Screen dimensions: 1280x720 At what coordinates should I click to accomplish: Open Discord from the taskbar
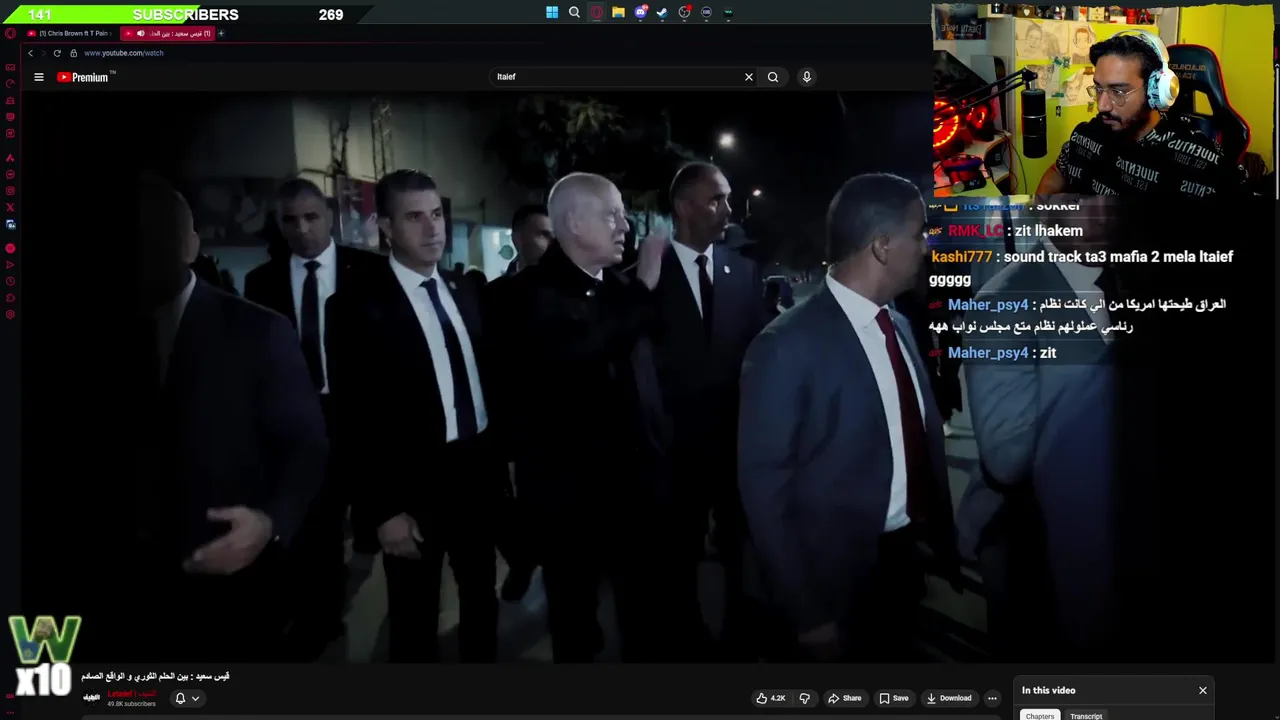pos(641,13)
